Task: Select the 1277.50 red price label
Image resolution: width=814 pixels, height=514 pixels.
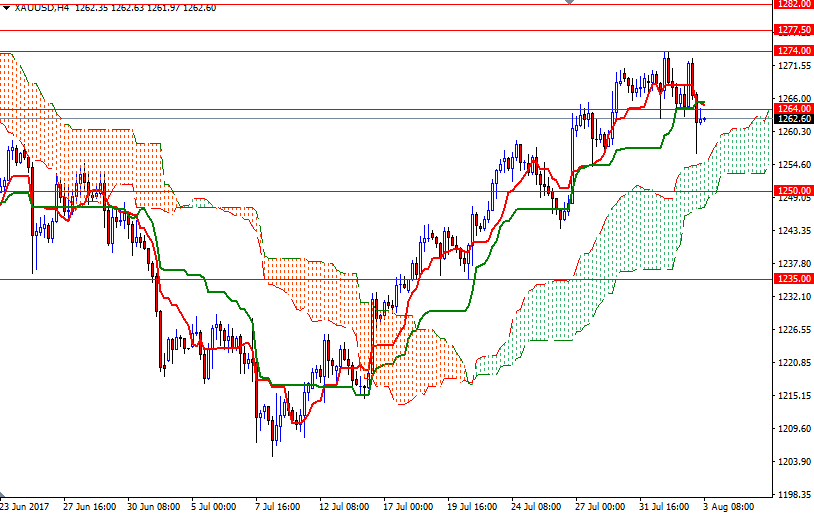Action: click(x=792, y=30)
